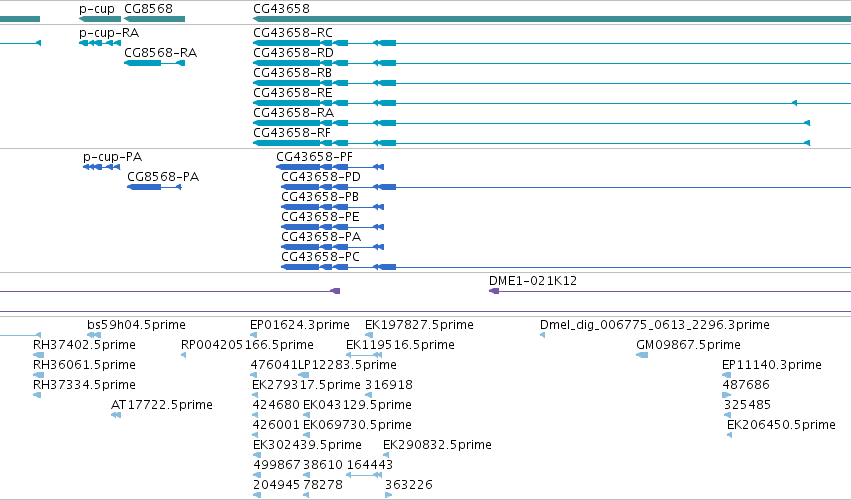Pick EST EK290832.5prime
The width and height of the screenshot is (851, 500).
click(x=437, y=445)
